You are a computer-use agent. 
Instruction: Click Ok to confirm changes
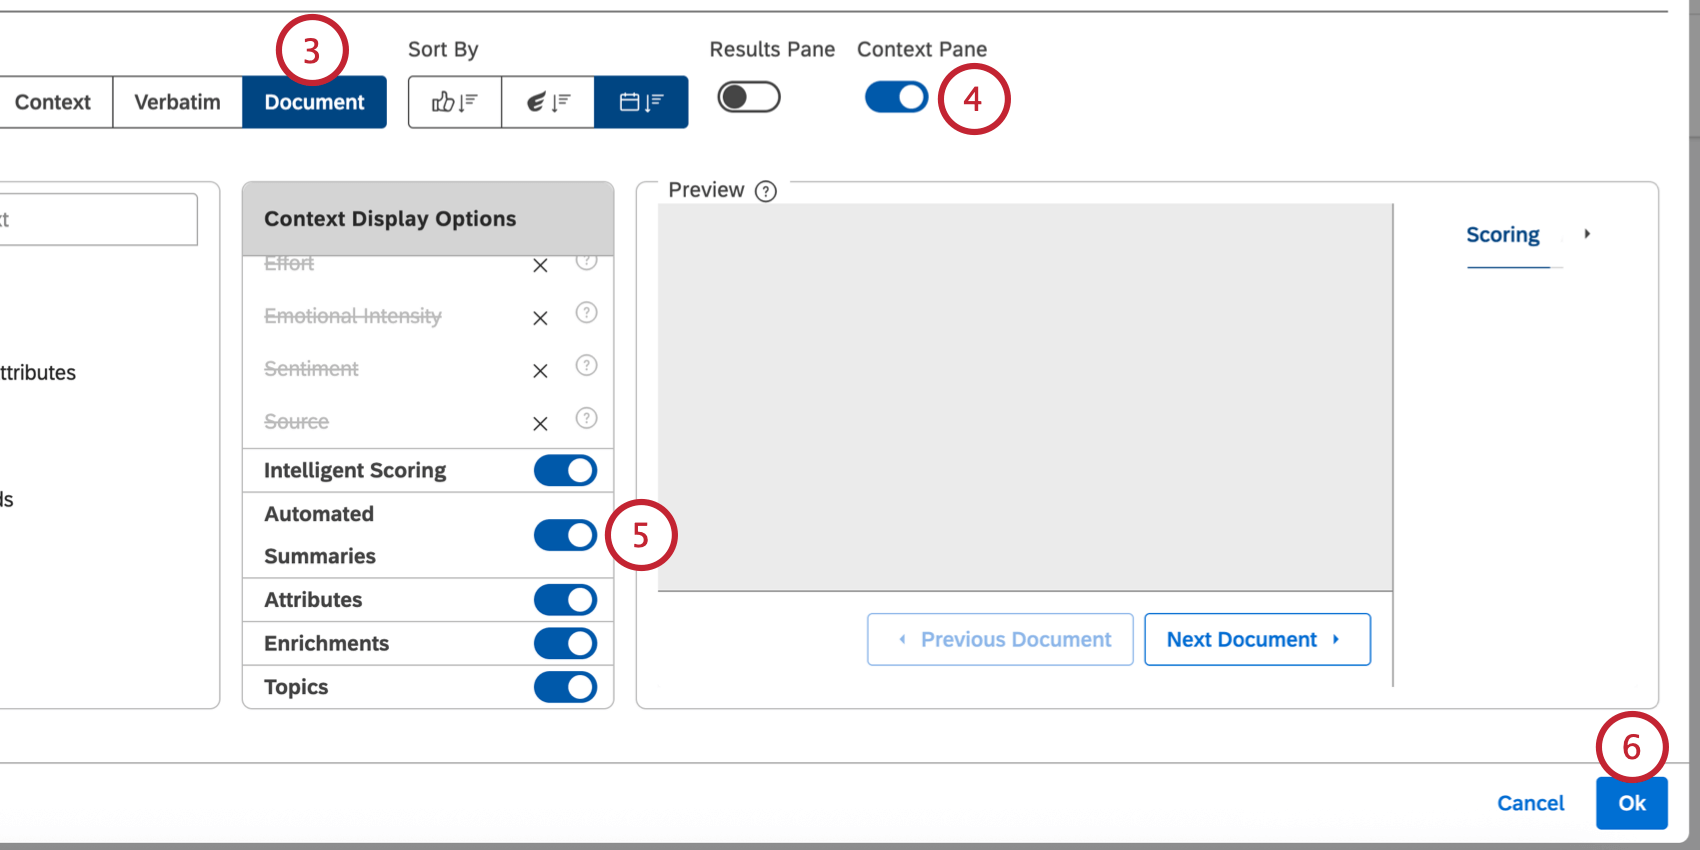click(x=1631, y=803)
